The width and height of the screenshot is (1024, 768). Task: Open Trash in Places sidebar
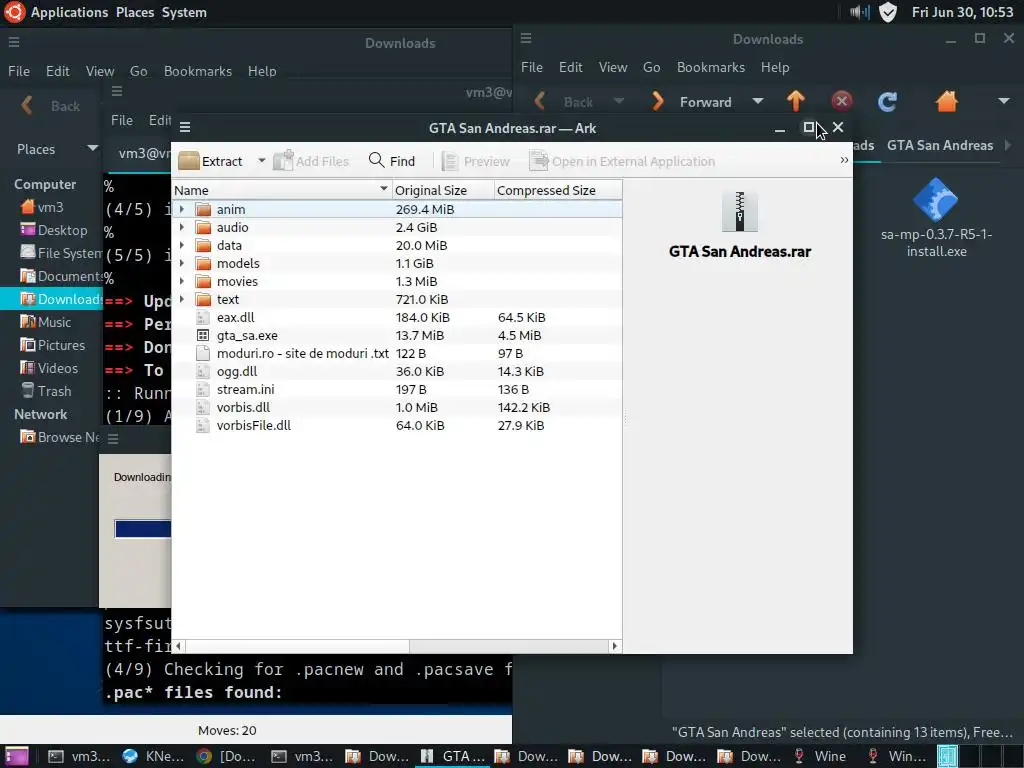54,391
